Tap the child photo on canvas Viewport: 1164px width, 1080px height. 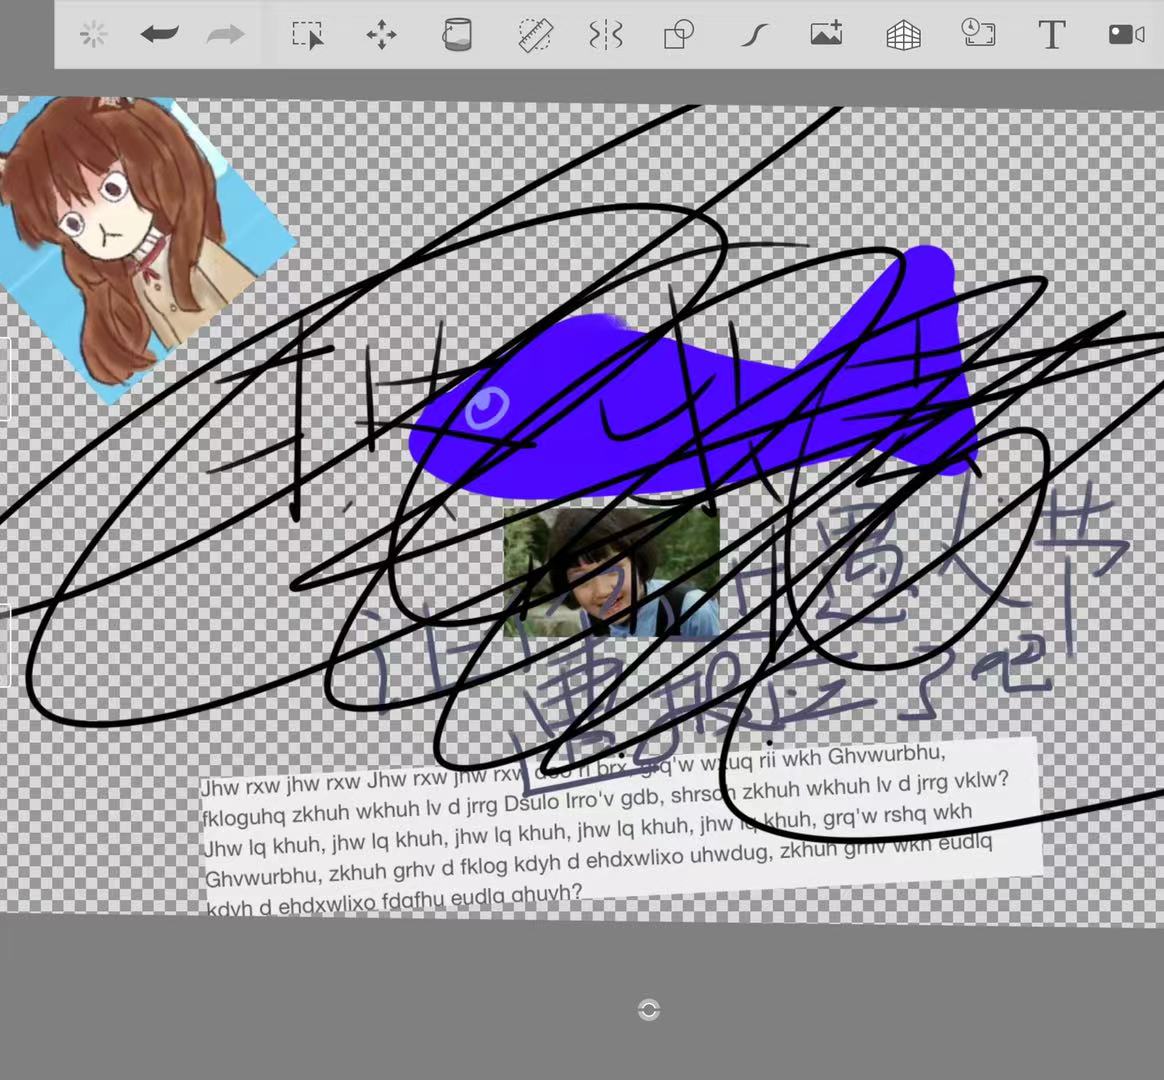(611, 572)
